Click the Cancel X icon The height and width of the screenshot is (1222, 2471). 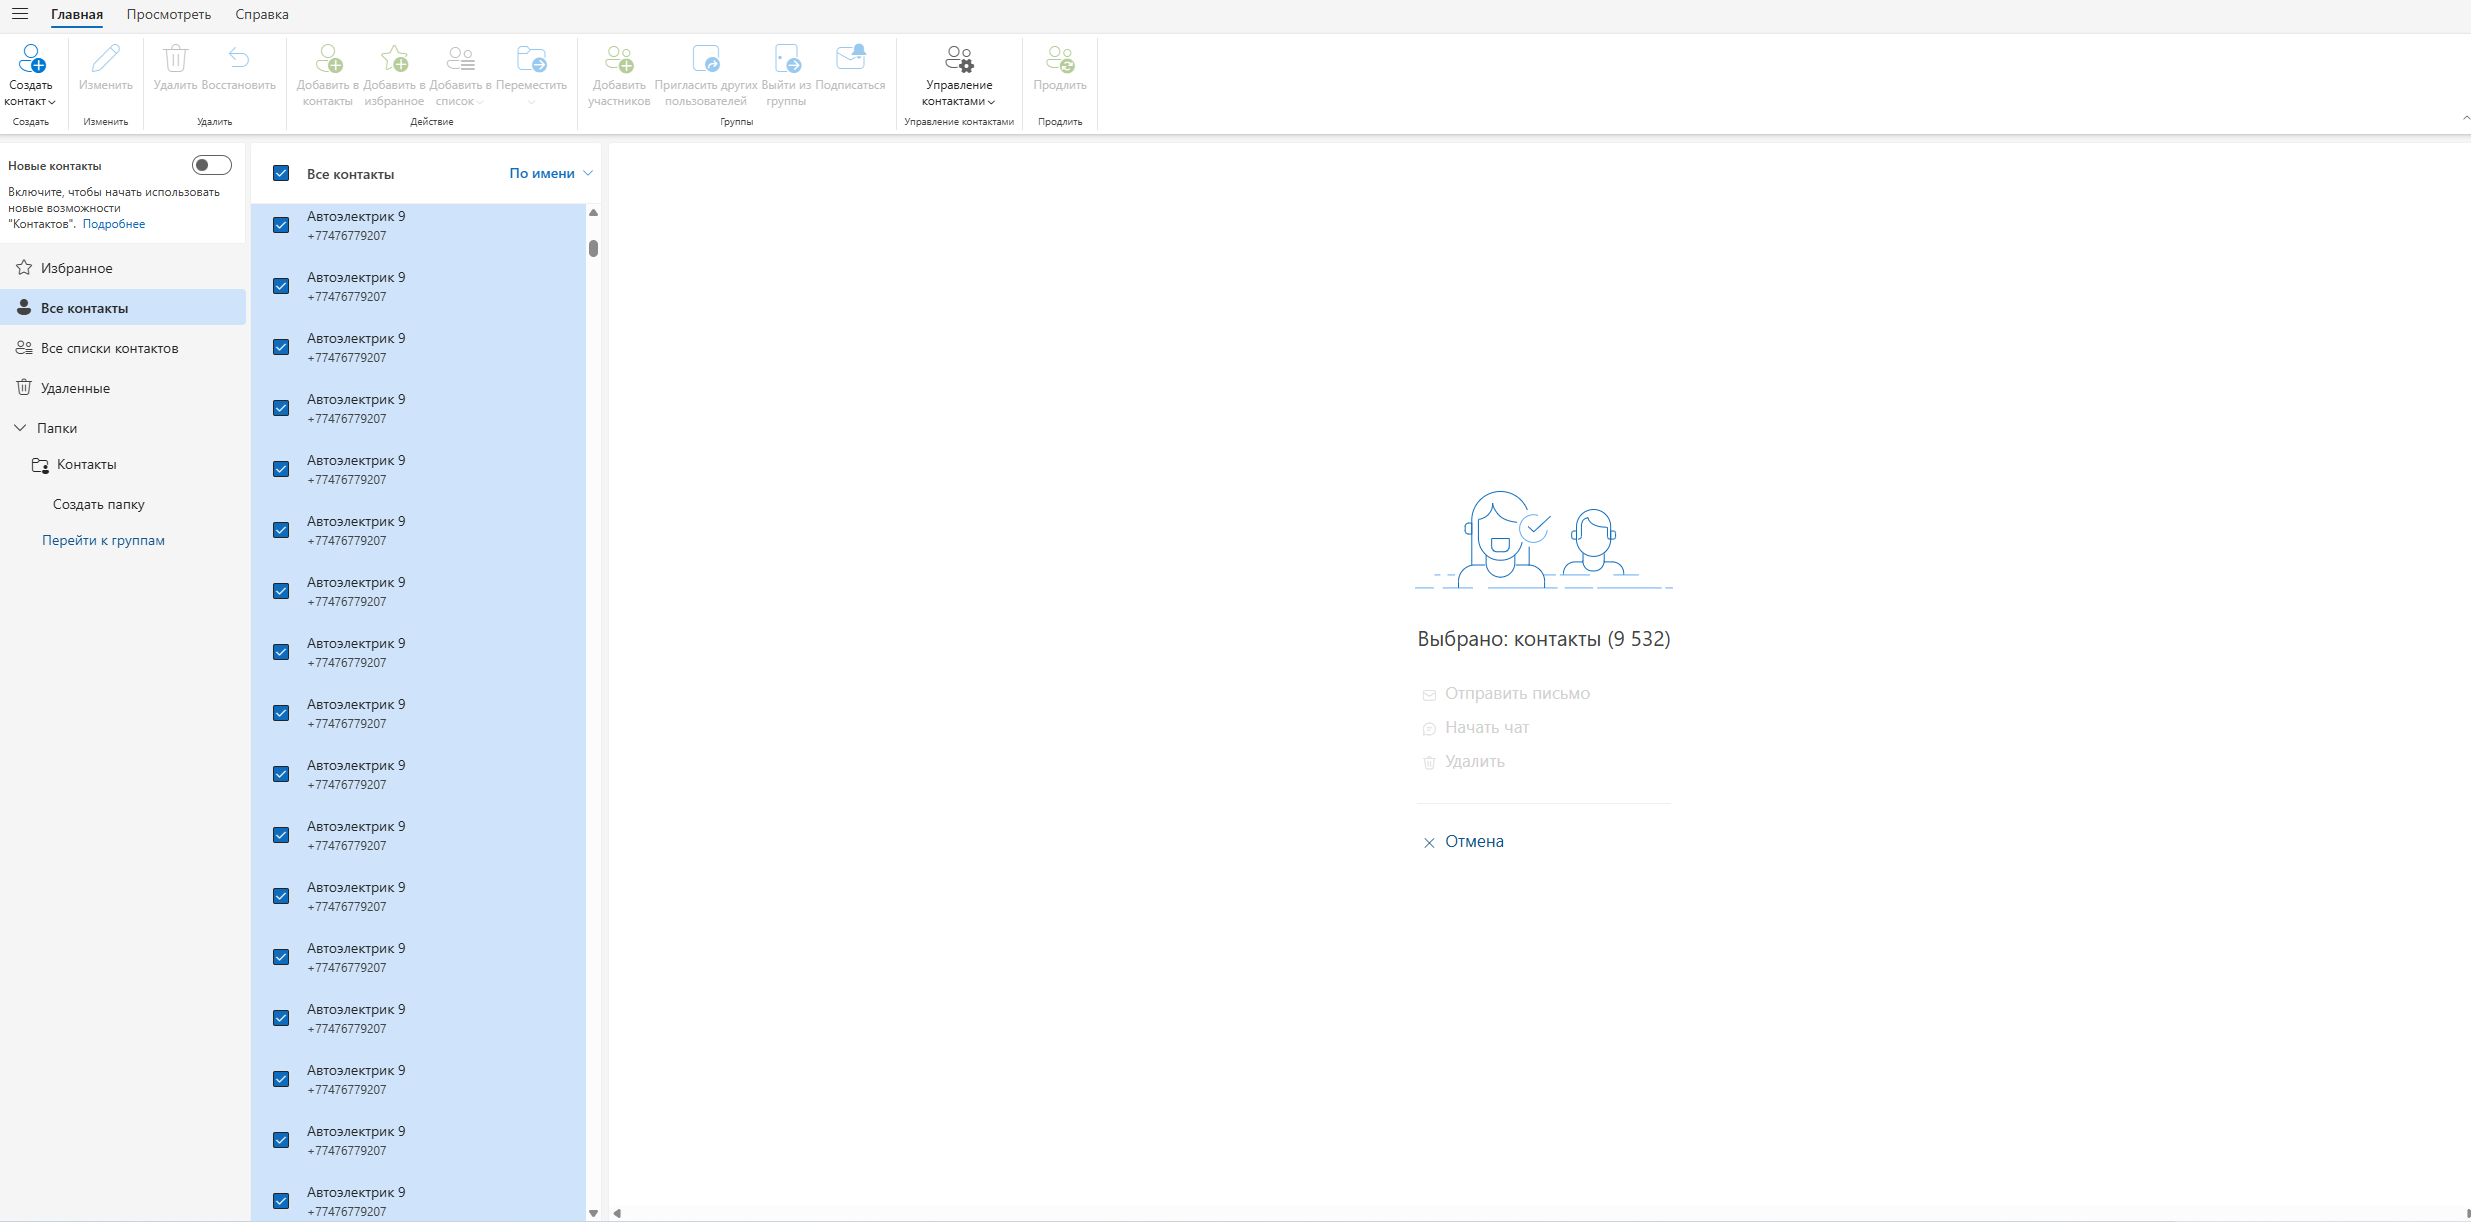[x=1429, y=843]
